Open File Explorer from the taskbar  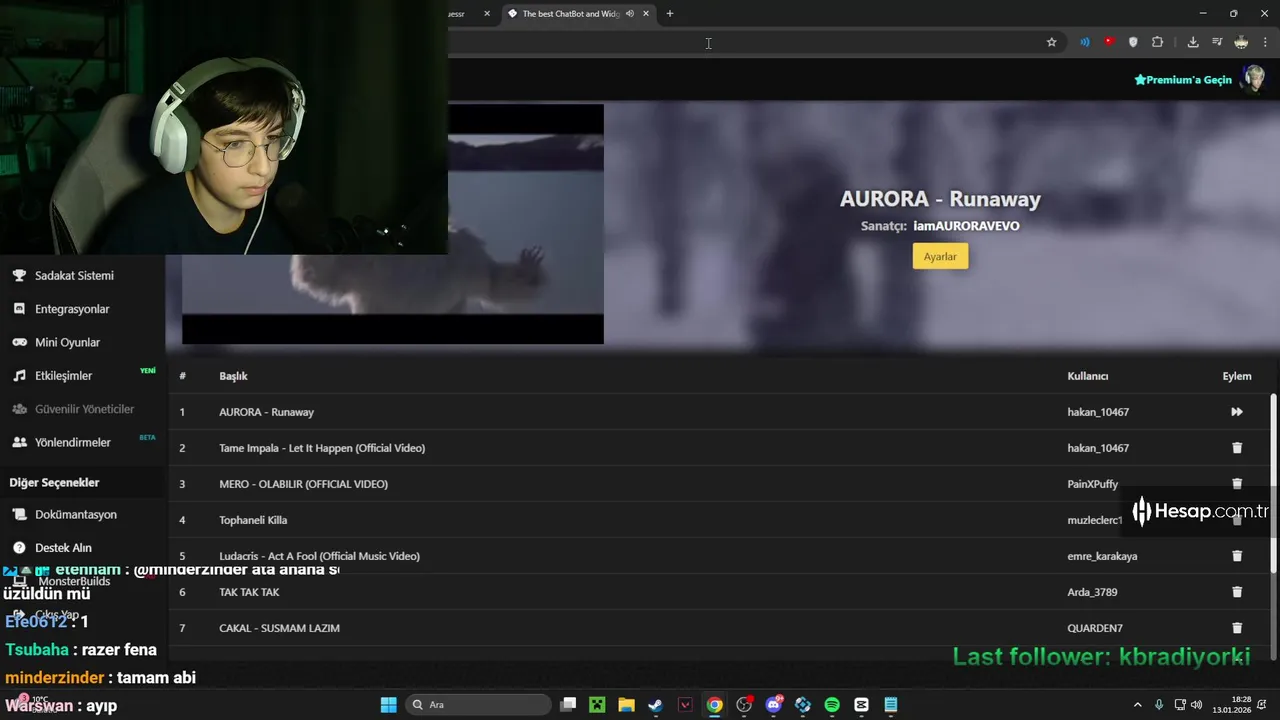(x=626, y=705)
